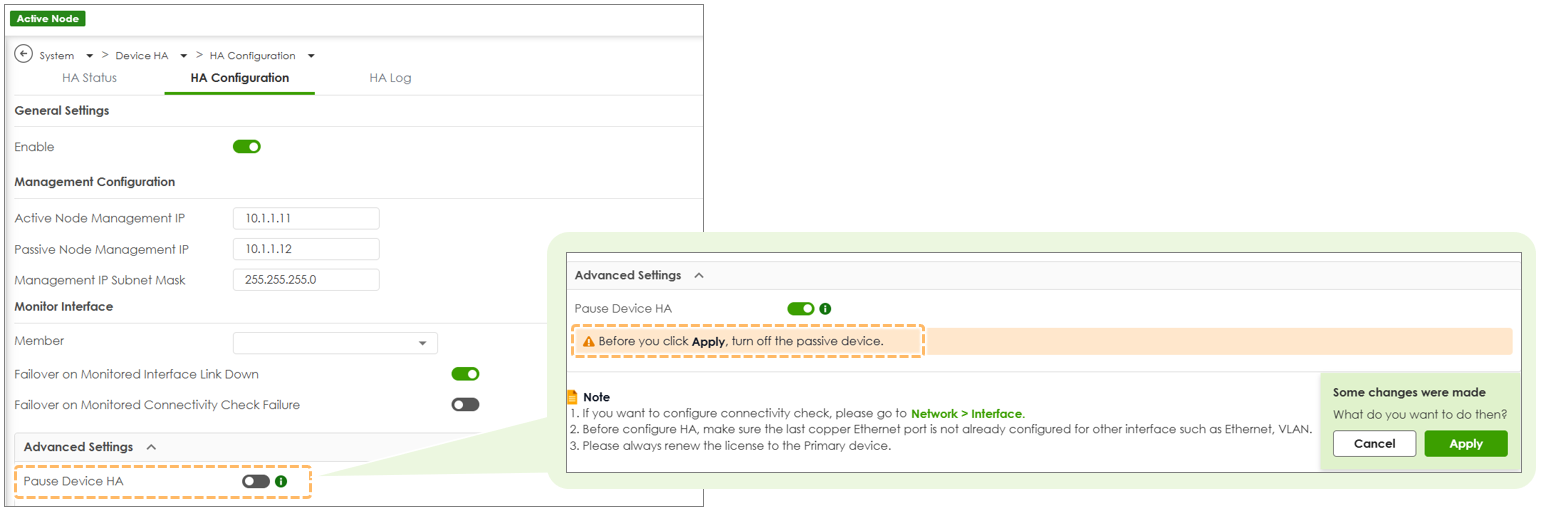The width and height of the screenshot is (1542, 510).
Task: Open the HA Log tab
Action: (x=390, y=78)
